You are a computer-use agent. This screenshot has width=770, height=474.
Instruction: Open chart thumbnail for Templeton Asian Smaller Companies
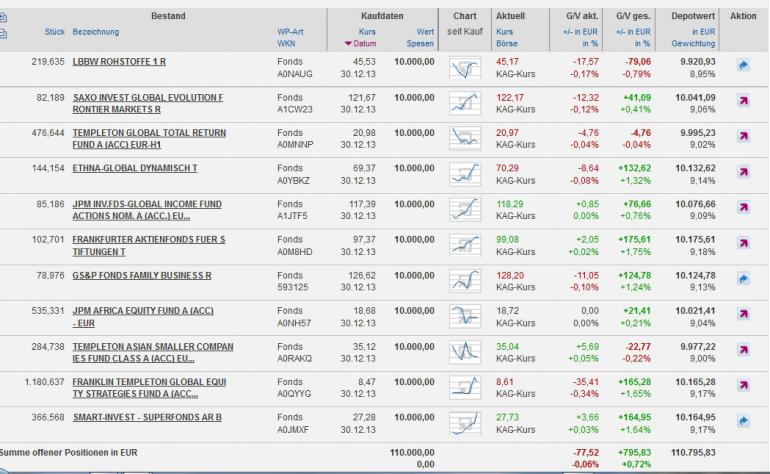coord(463,351)
